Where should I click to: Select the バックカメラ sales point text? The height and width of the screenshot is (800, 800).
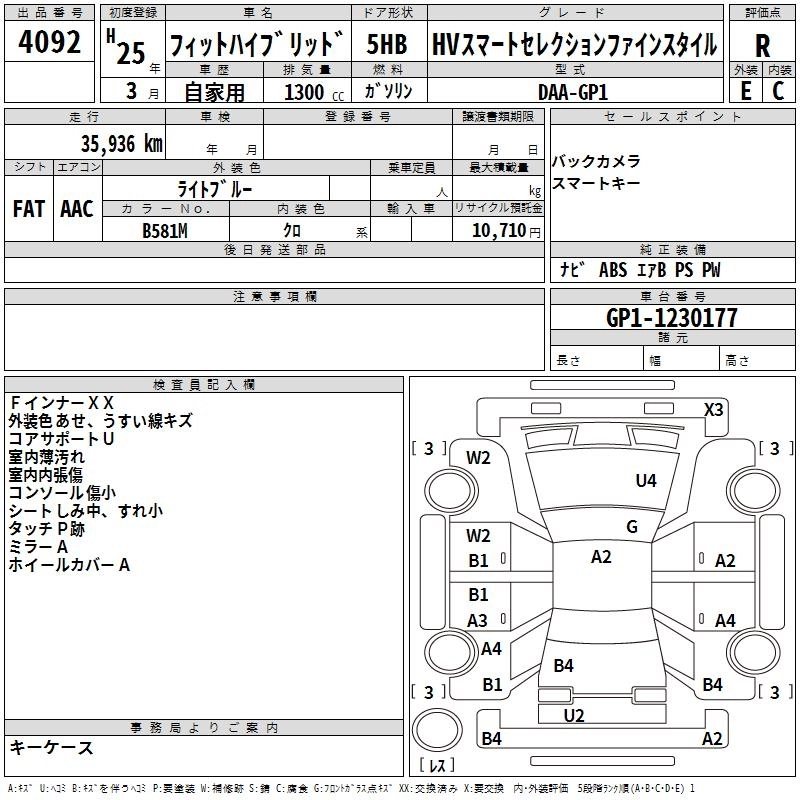[596, 161]
